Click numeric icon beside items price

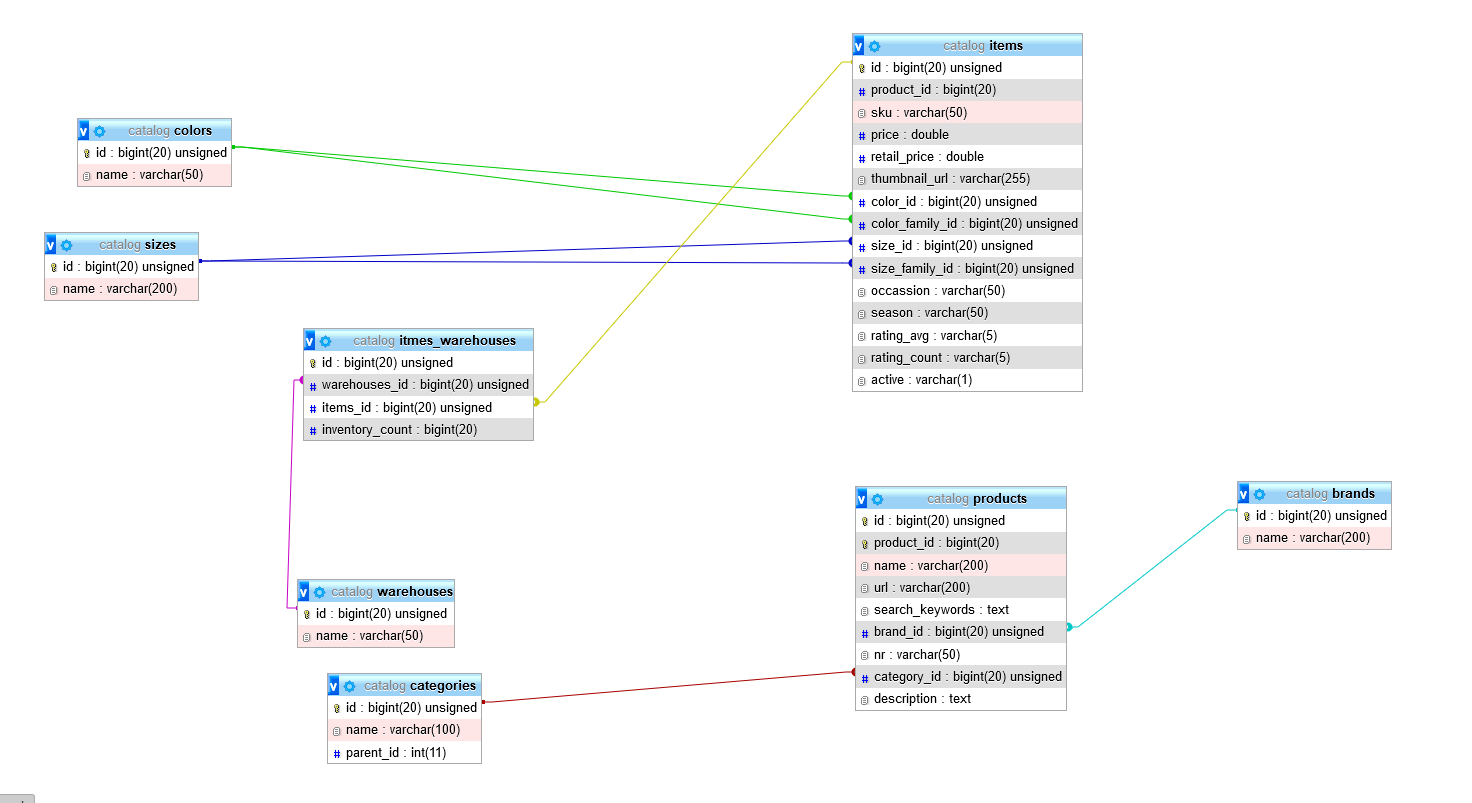pos(862,136)
